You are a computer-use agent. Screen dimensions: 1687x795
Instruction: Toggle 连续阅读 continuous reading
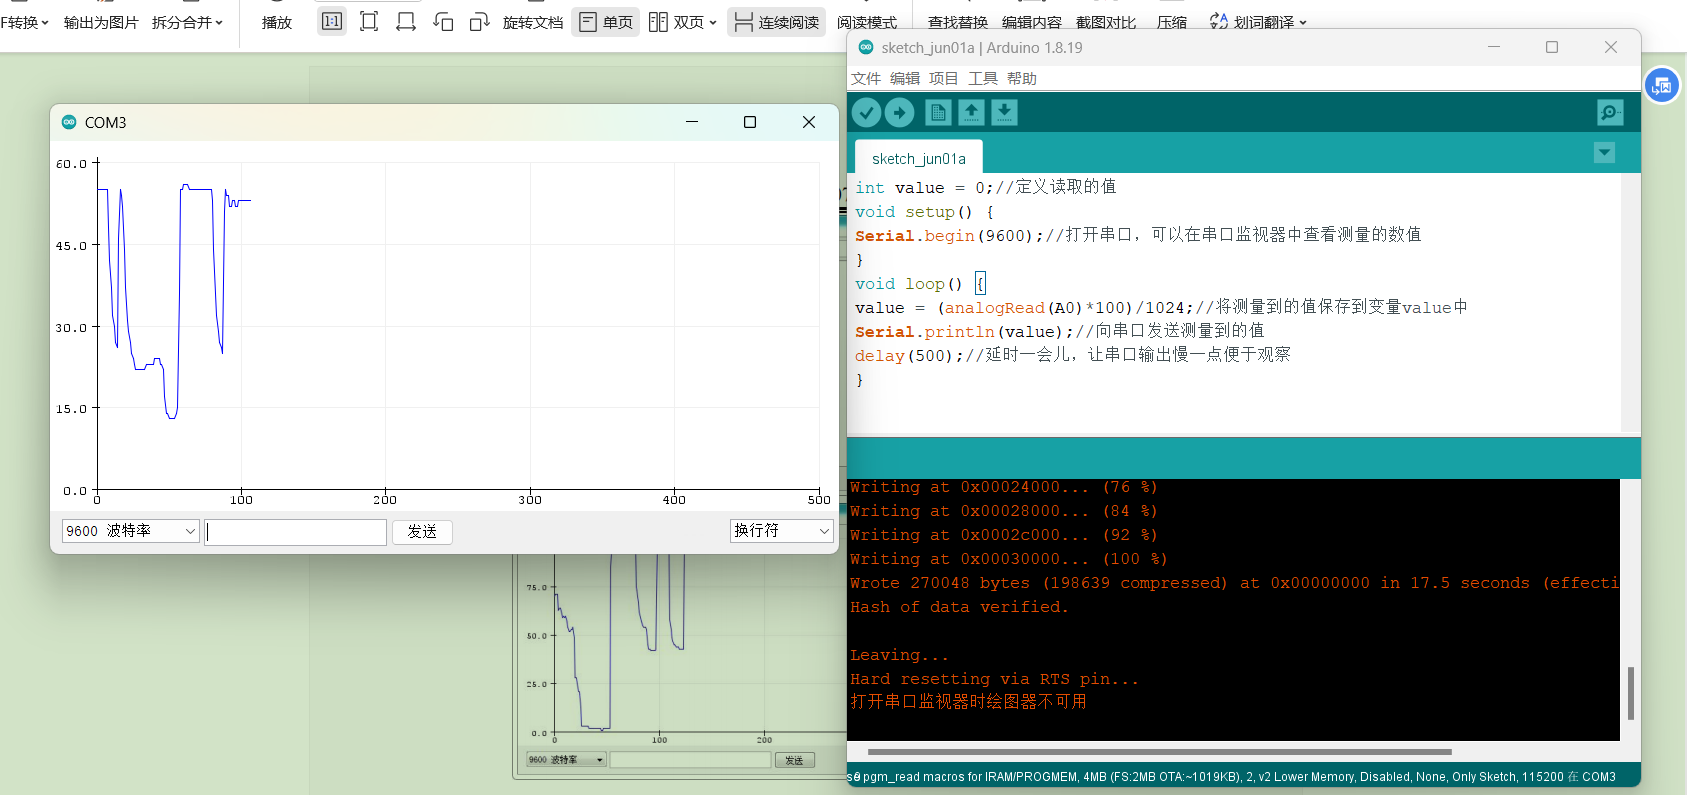coord(777,22)
